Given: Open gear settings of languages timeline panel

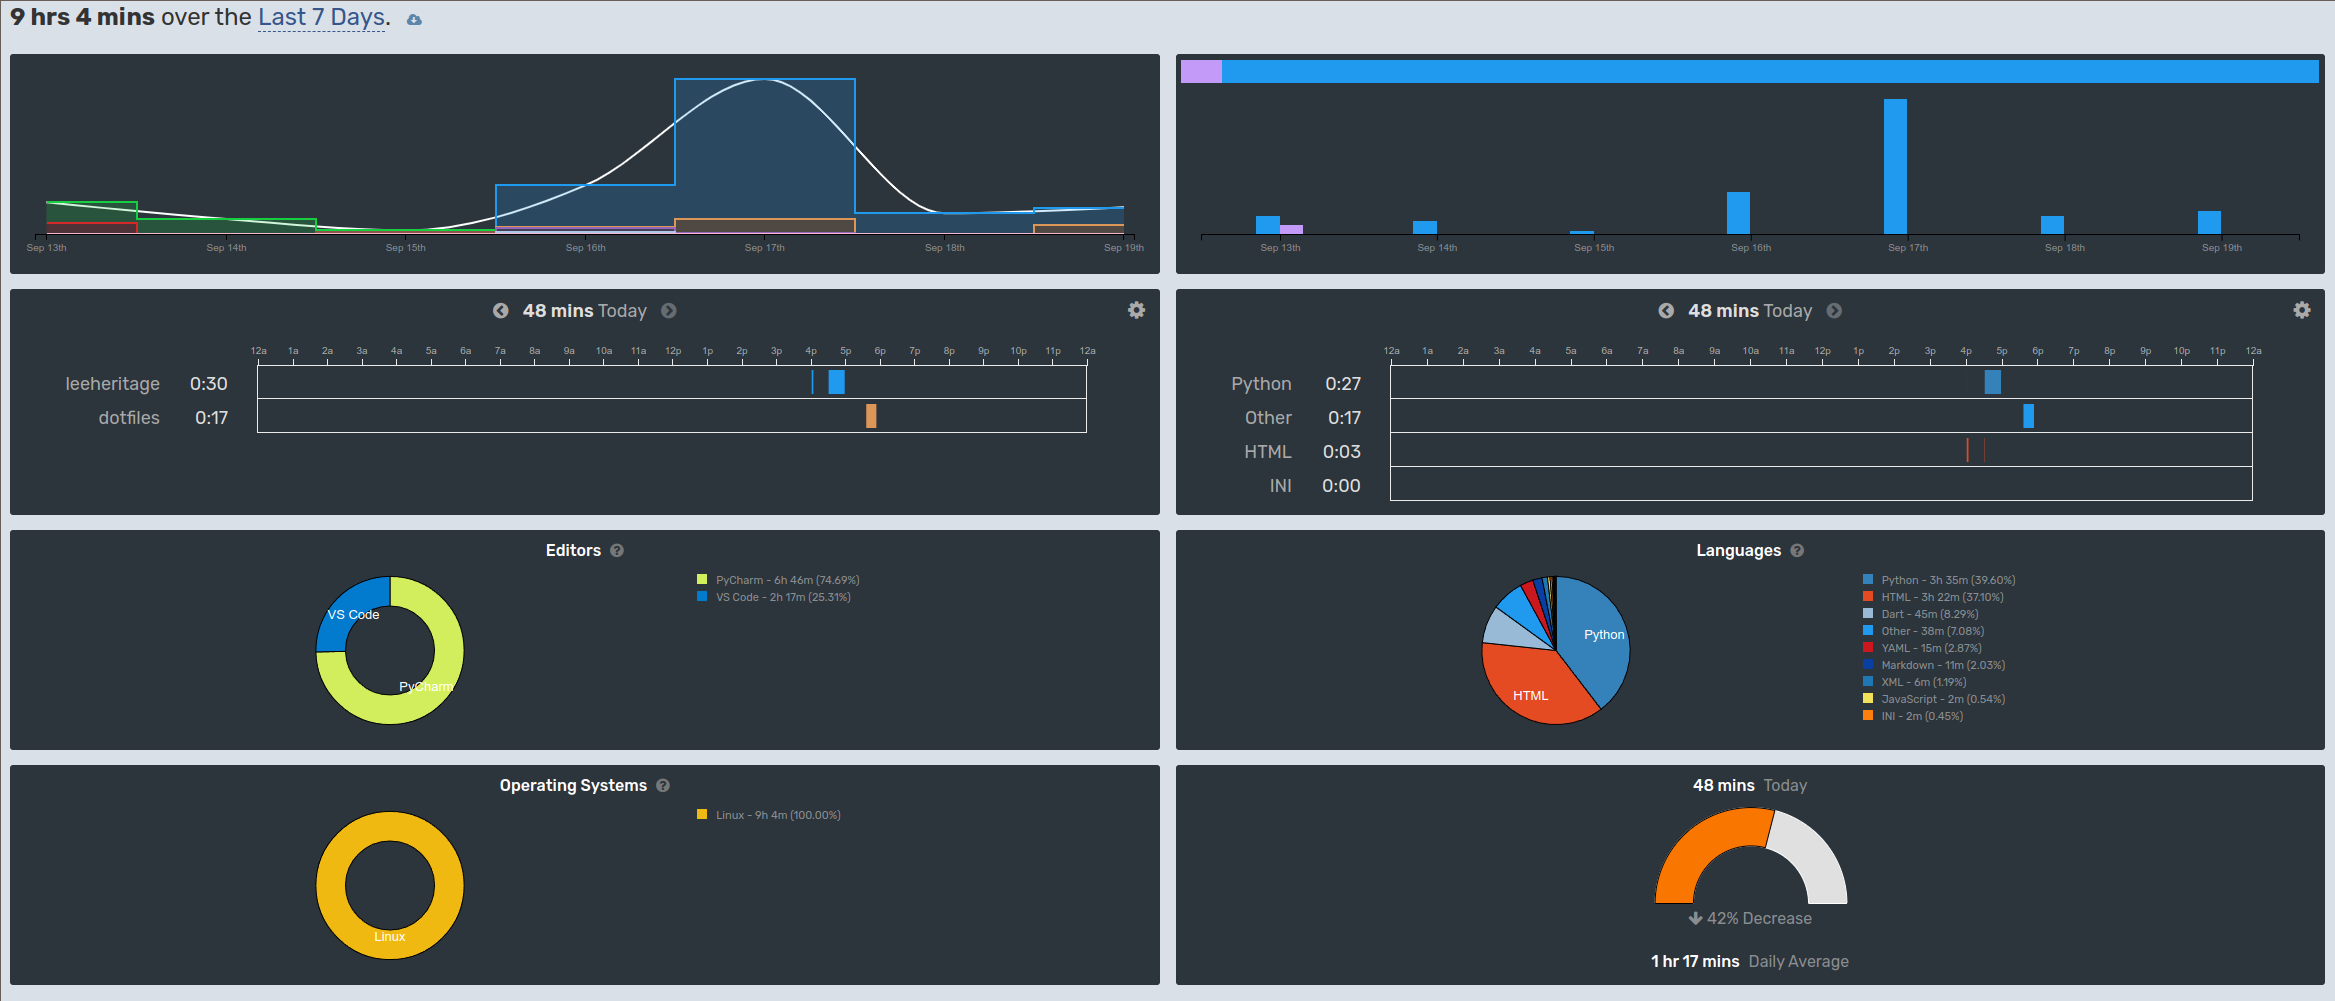Looking at the screenshot, I should click(x=2302, y=310).
